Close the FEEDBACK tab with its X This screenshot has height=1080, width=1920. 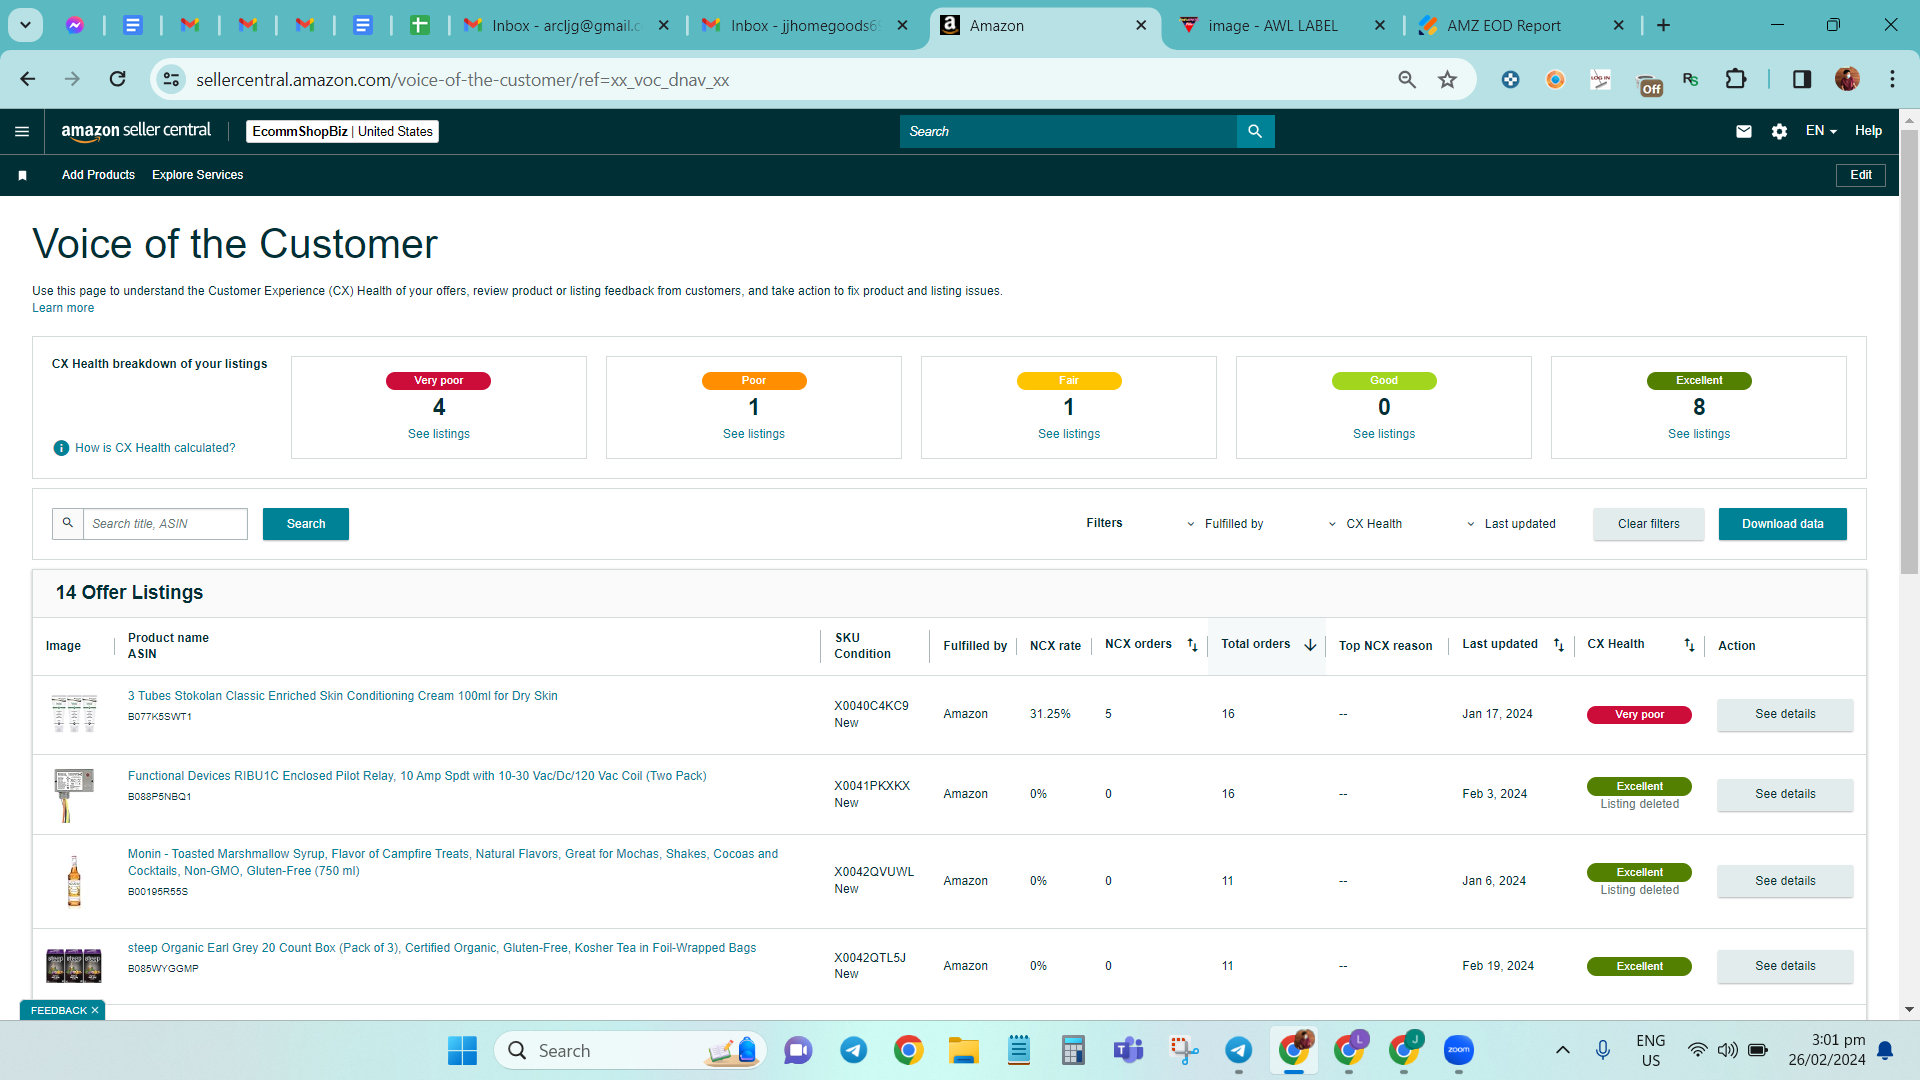[95, 1010]
